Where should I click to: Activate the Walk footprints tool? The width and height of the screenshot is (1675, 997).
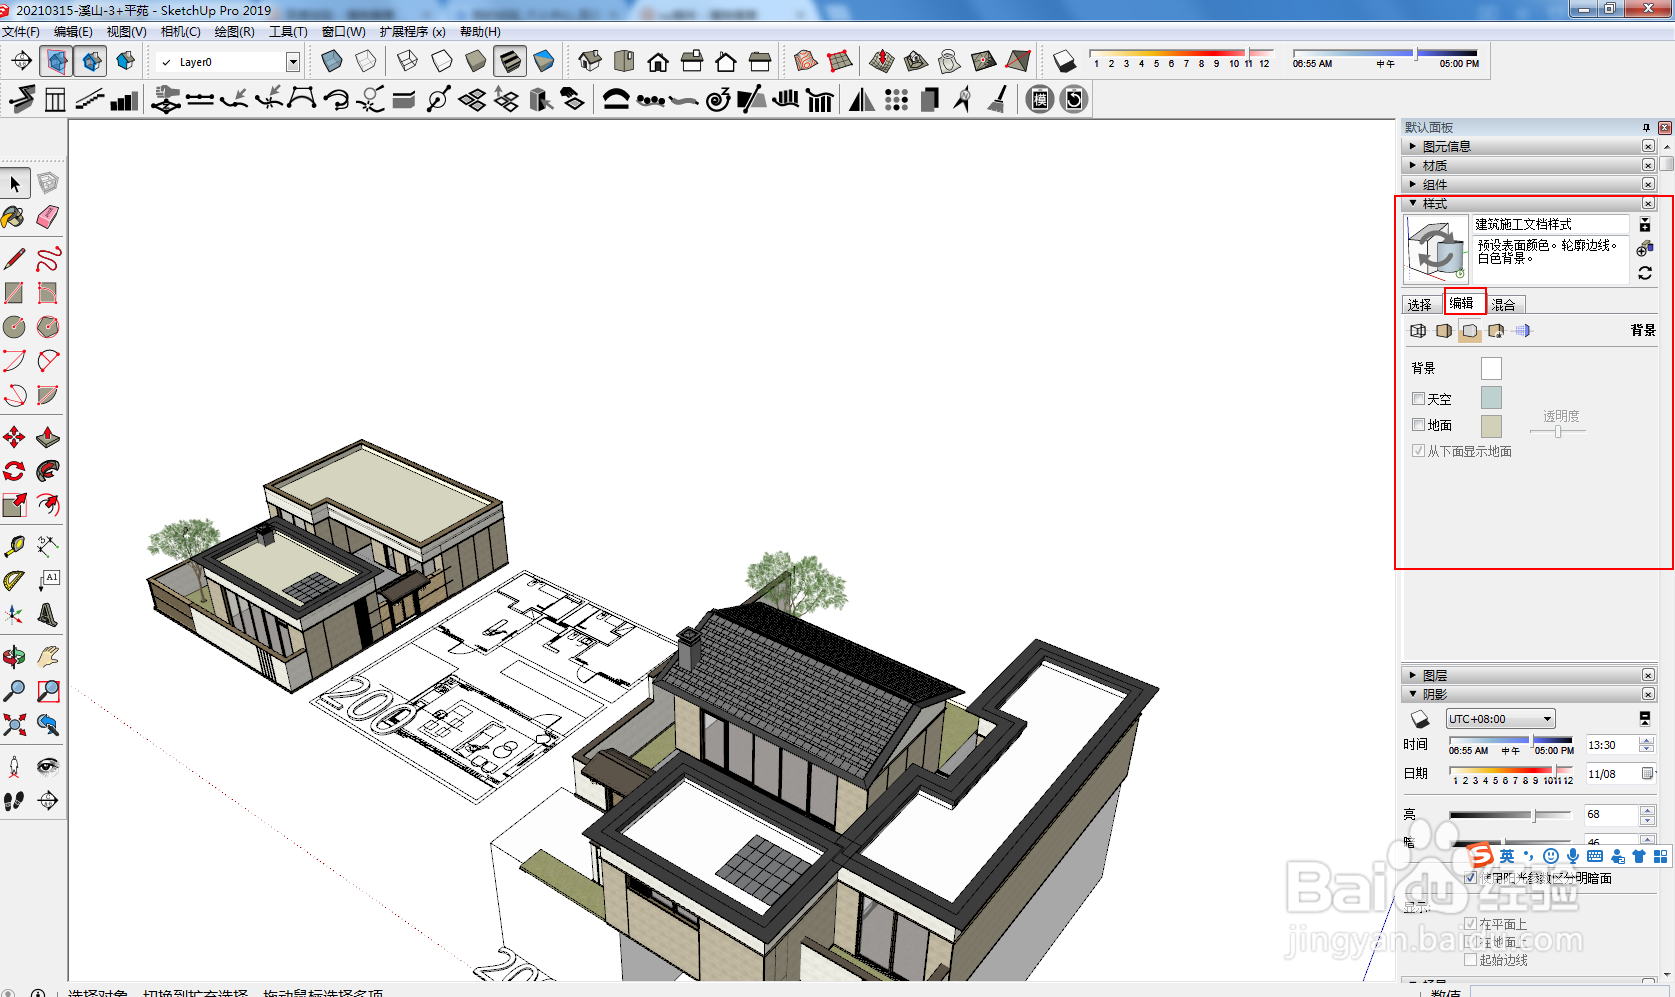(x=14, y=801)
